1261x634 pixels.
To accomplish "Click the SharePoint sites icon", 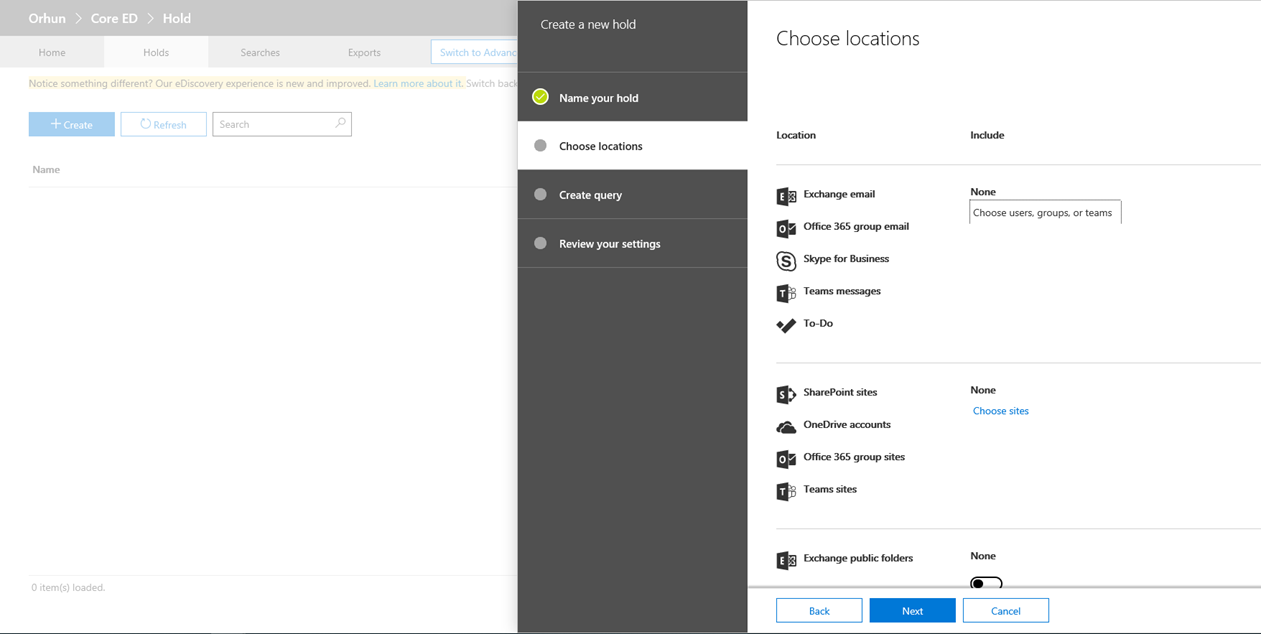I will (x=786, y=394).
